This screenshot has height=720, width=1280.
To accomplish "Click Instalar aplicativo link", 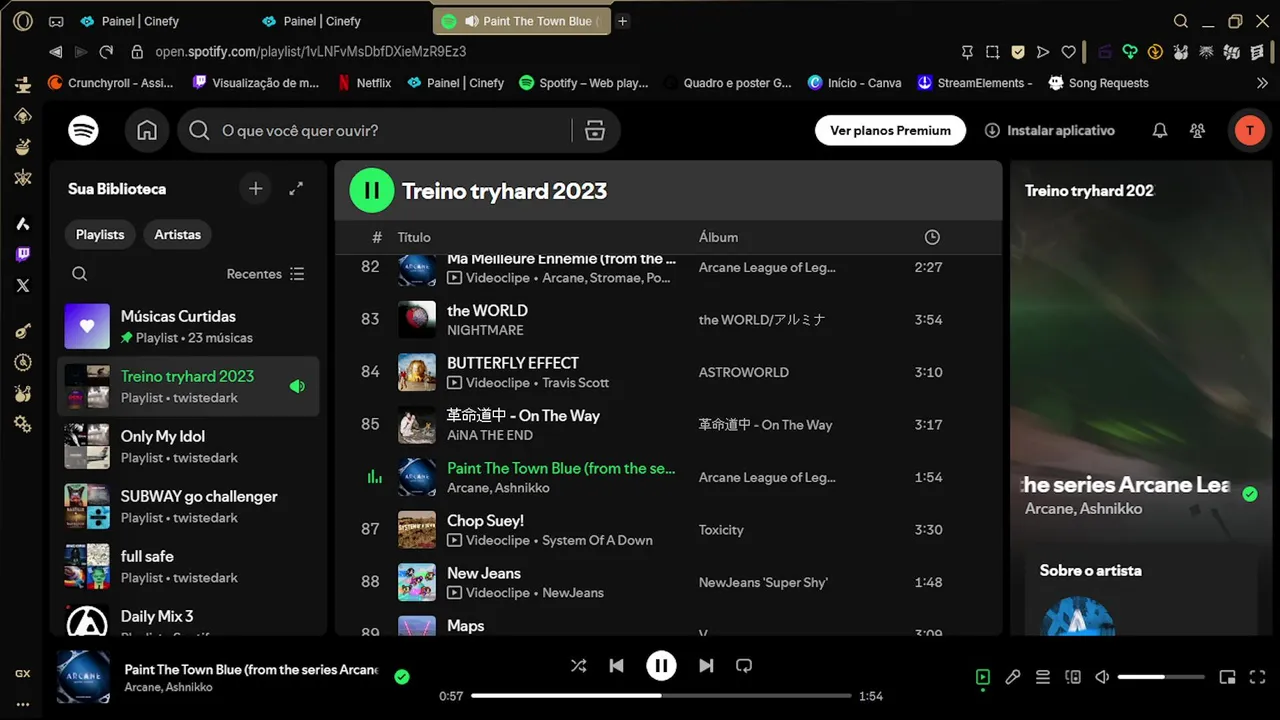I will pos(1049,130).
